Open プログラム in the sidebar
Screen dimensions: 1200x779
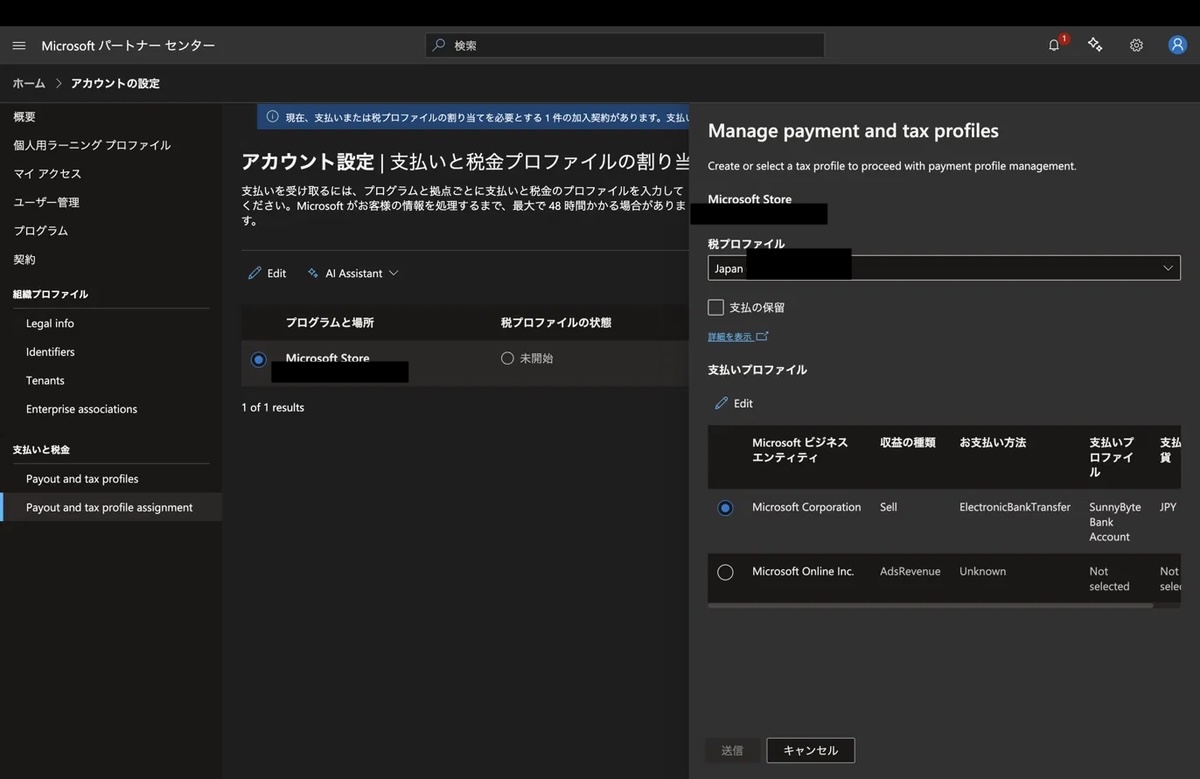[41, 231]
